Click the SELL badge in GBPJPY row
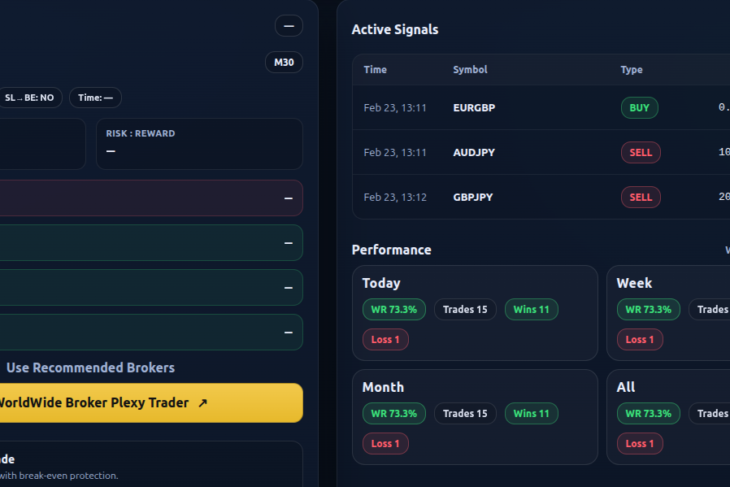Image resolution: width=730 pixels, height=487 pixels. coord(640,197)
